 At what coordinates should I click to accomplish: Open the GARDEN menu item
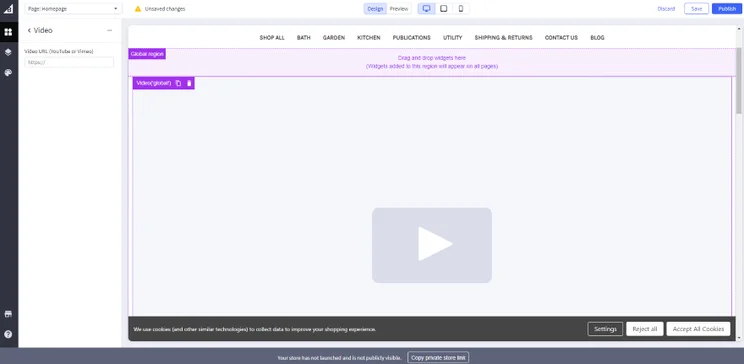[x=334, y=37]
